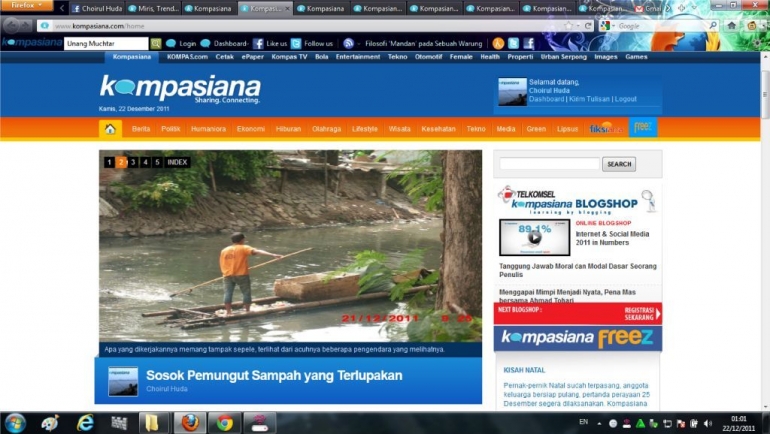Image resolution: width=770 pixels, height=434 pixels.
Task: Click Logout link
Action: click(x=626, y=99)
